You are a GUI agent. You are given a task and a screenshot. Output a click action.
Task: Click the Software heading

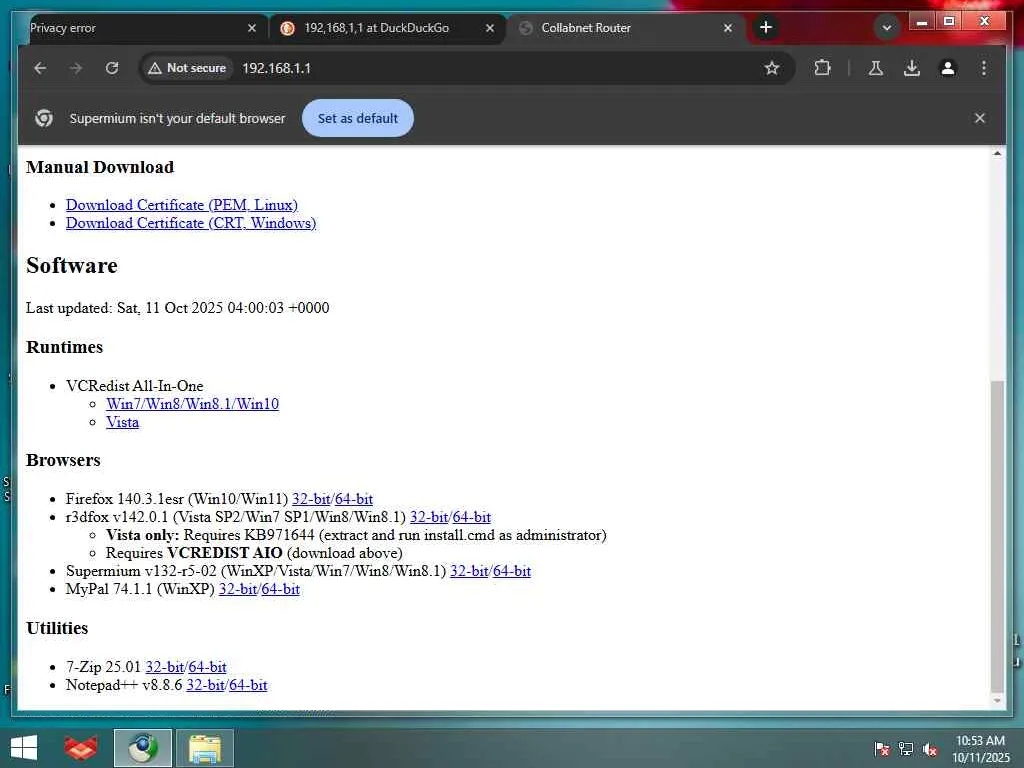point(72,266)
